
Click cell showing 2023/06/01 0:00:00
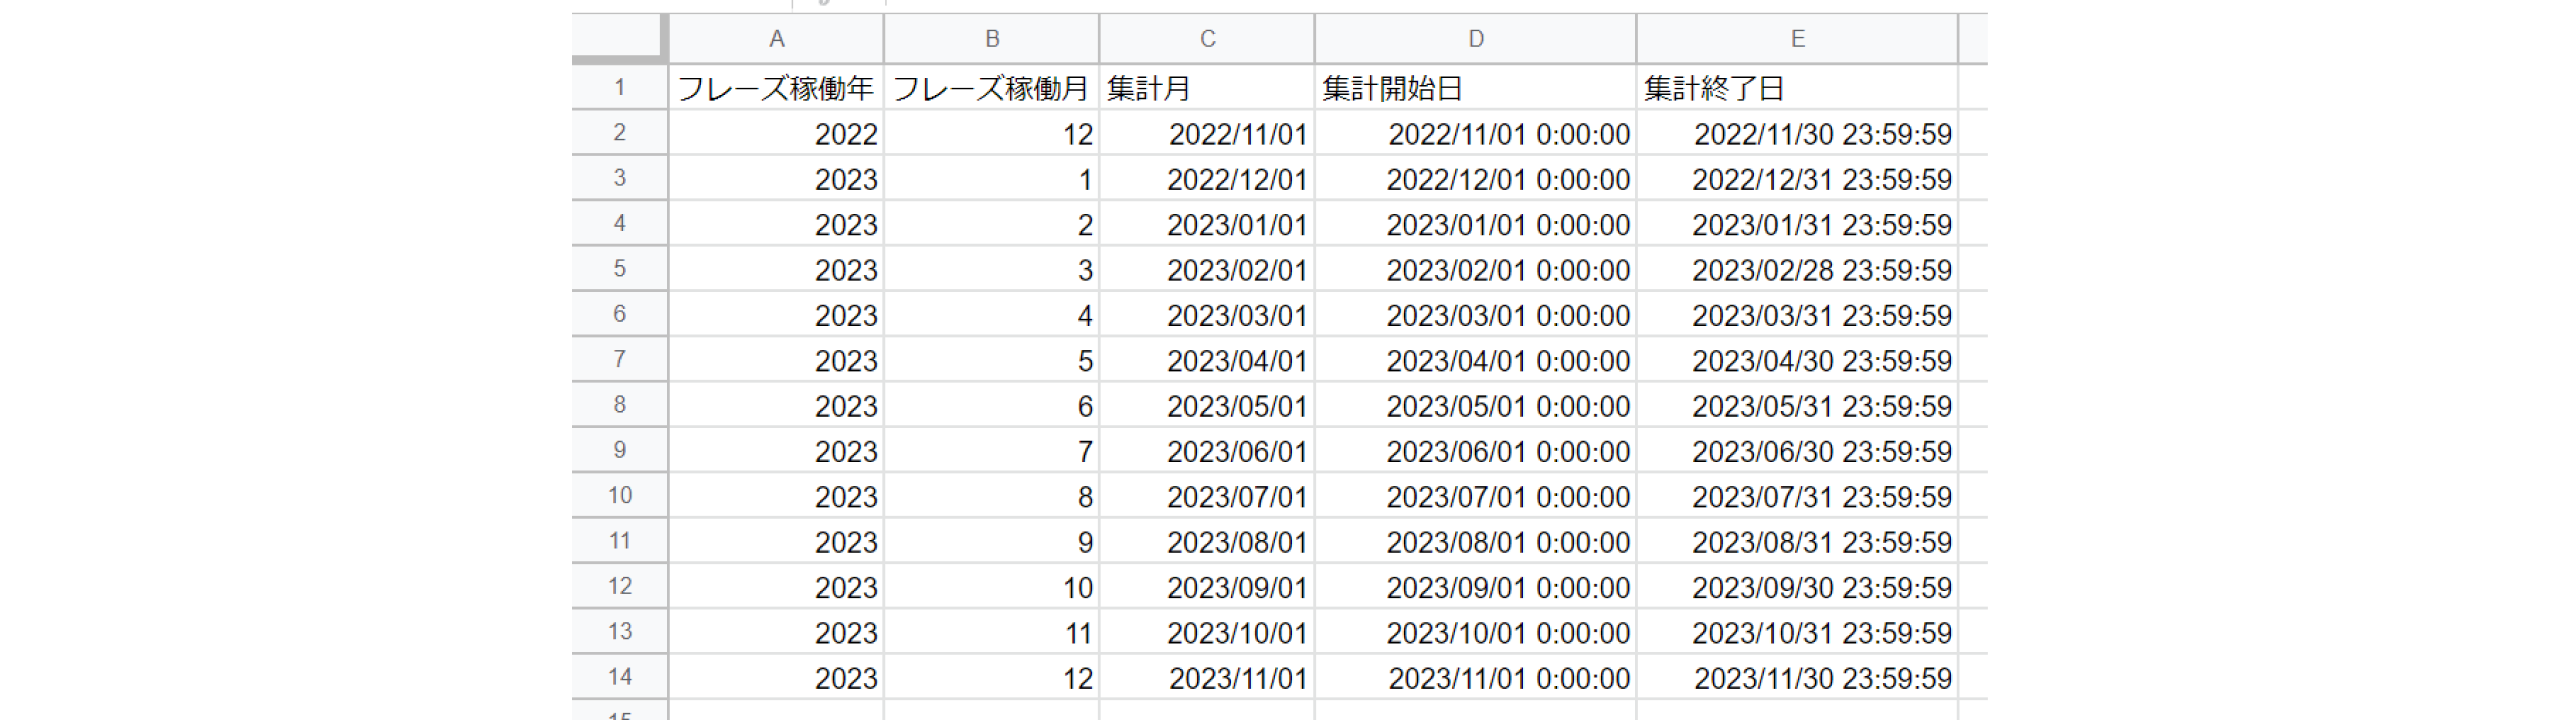1475,451
